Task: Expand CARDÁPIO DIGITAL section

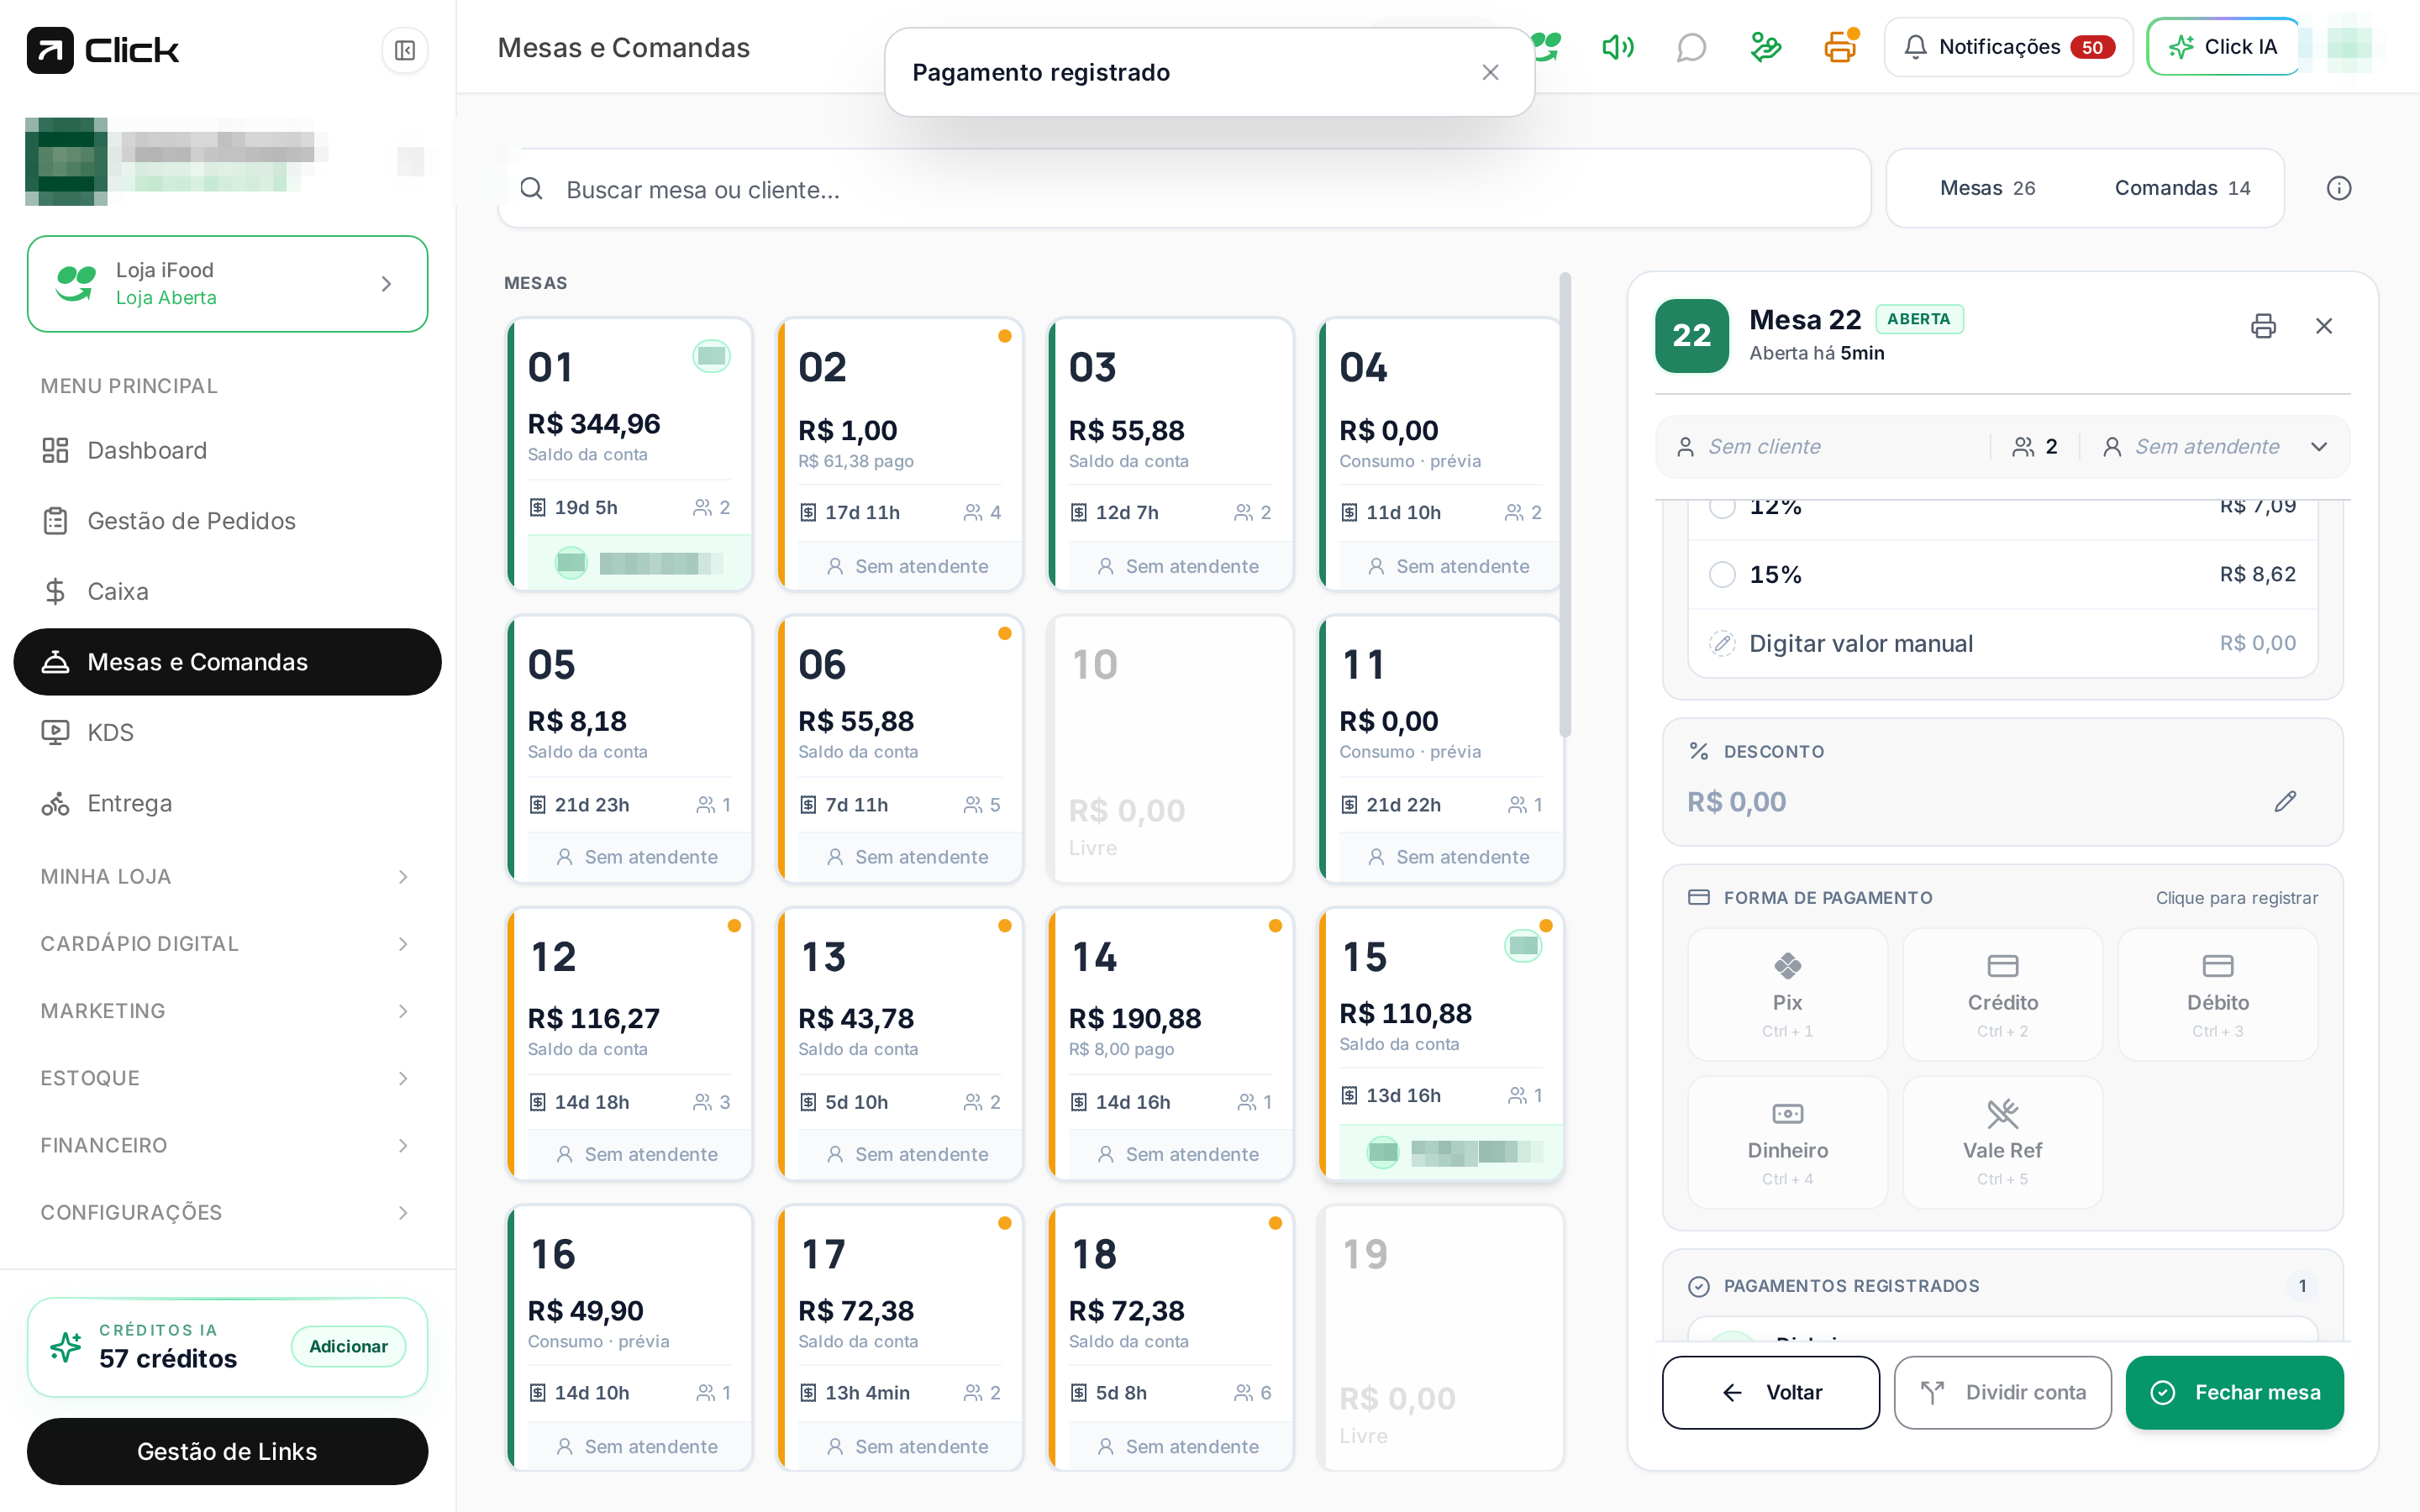Action: (227, 944)
